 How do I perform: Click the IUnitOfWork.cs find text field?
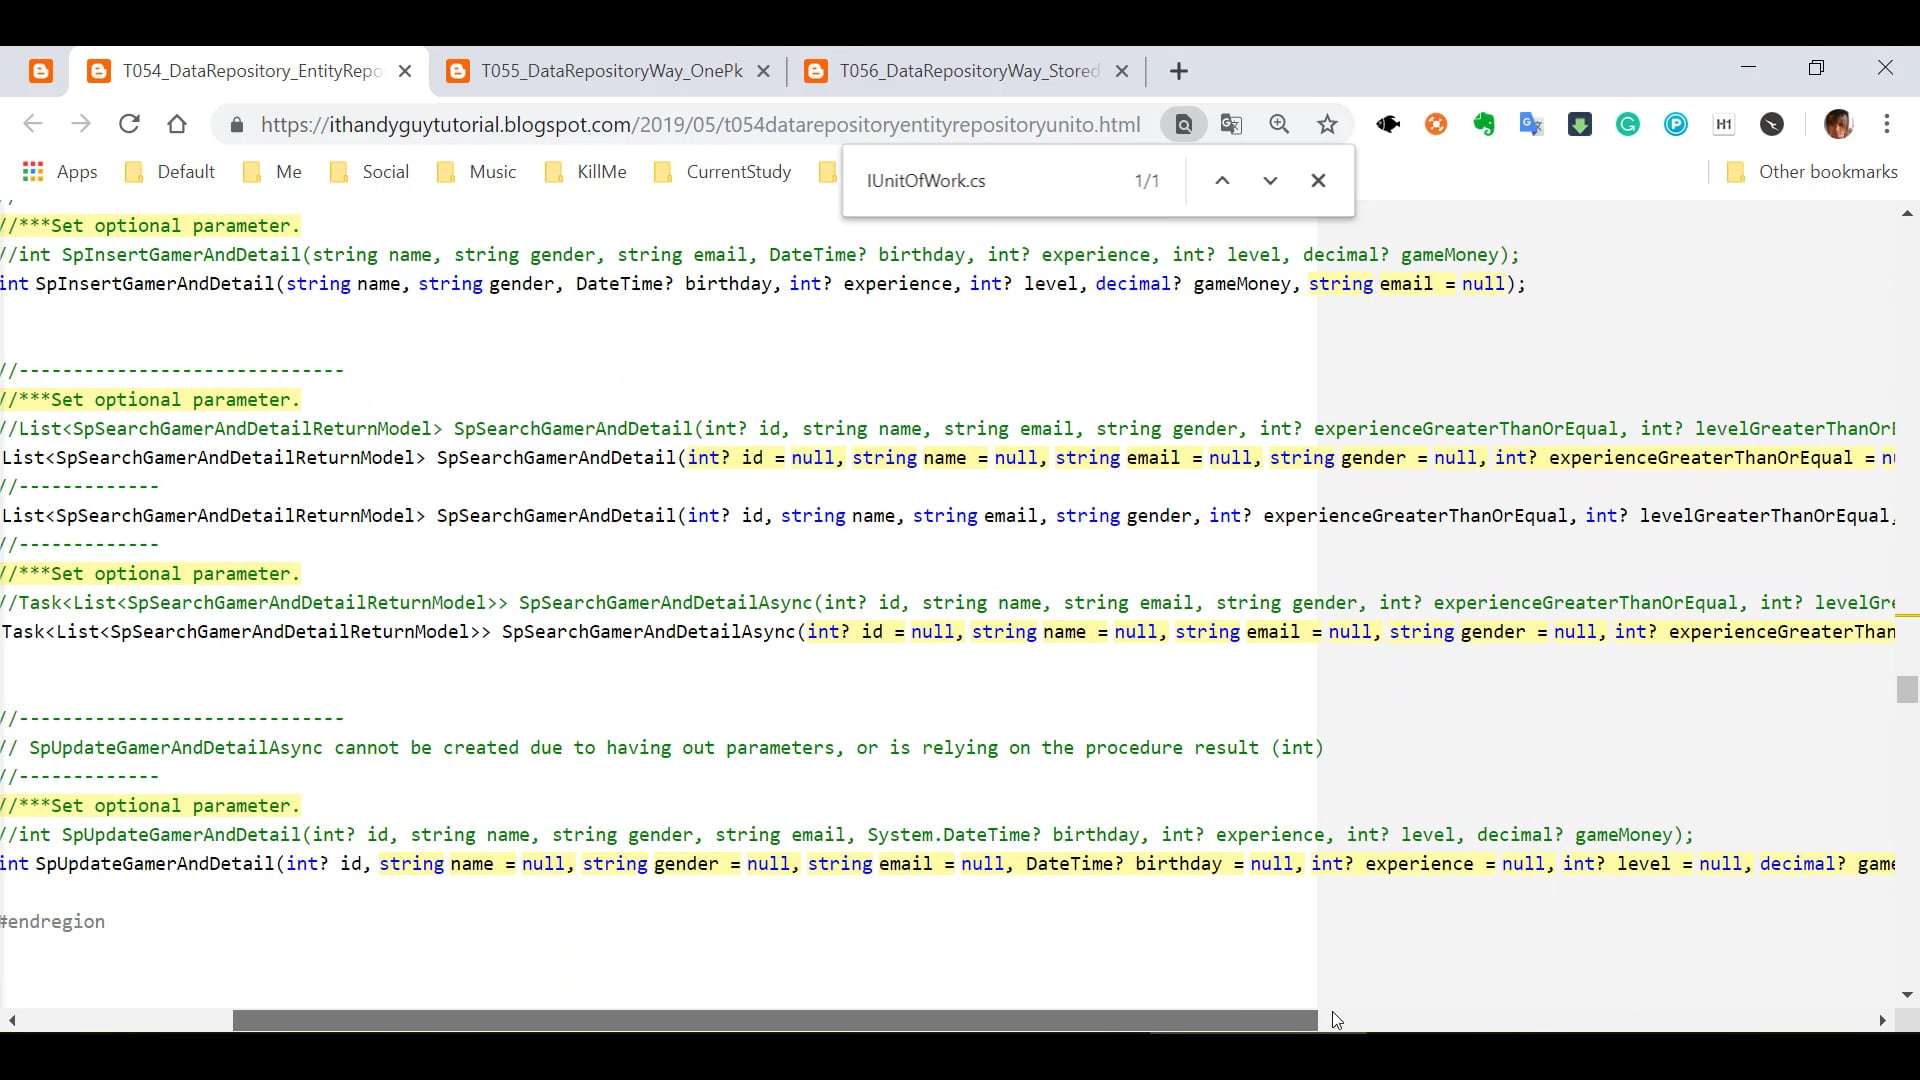tap(990, 181)
